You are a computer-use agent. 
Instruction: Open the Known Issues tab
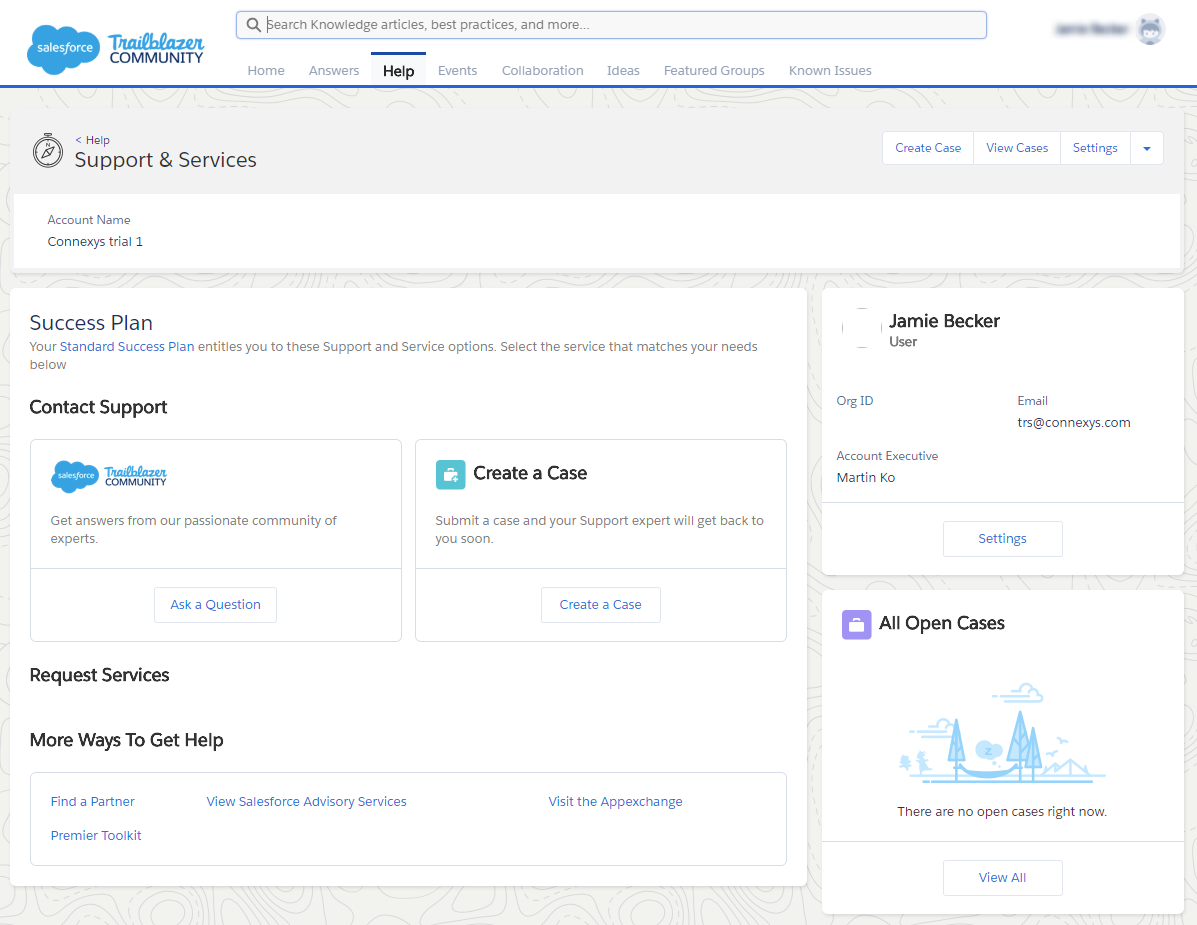830,70
